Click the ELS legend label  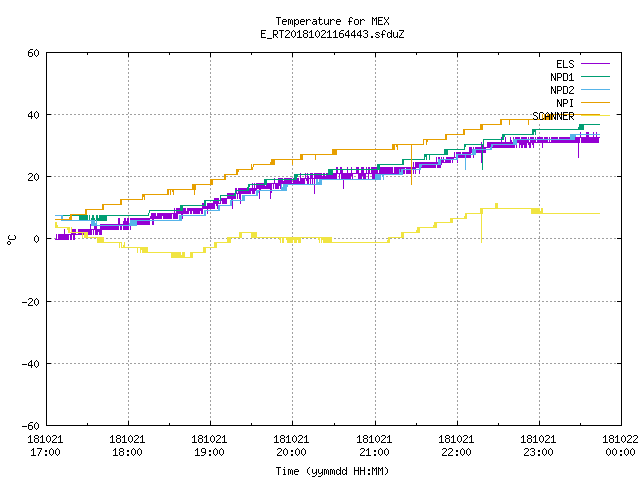pos(565,64)
